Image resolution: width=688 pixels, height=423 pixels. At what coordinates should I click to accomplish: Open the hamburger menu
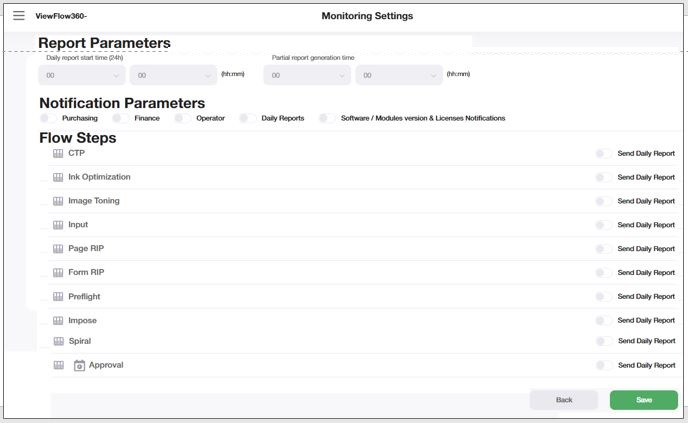coord(18,16)
